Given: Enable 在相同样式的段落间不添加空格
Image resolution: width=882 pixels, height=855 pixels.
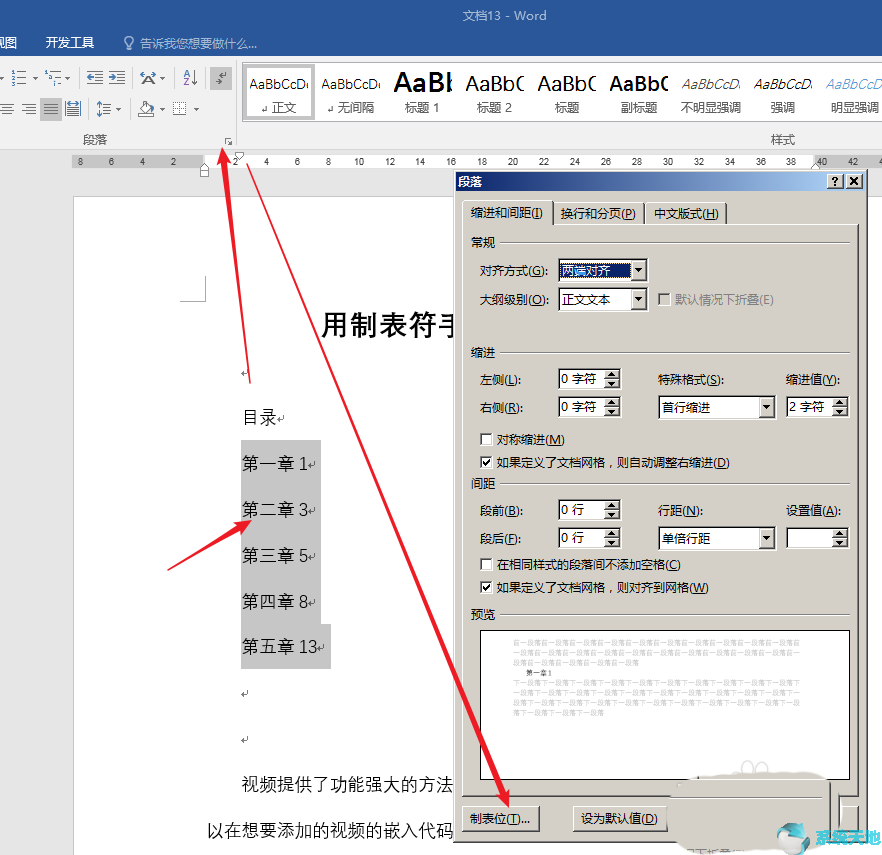Looking at the screenshot, I should 486,563.
